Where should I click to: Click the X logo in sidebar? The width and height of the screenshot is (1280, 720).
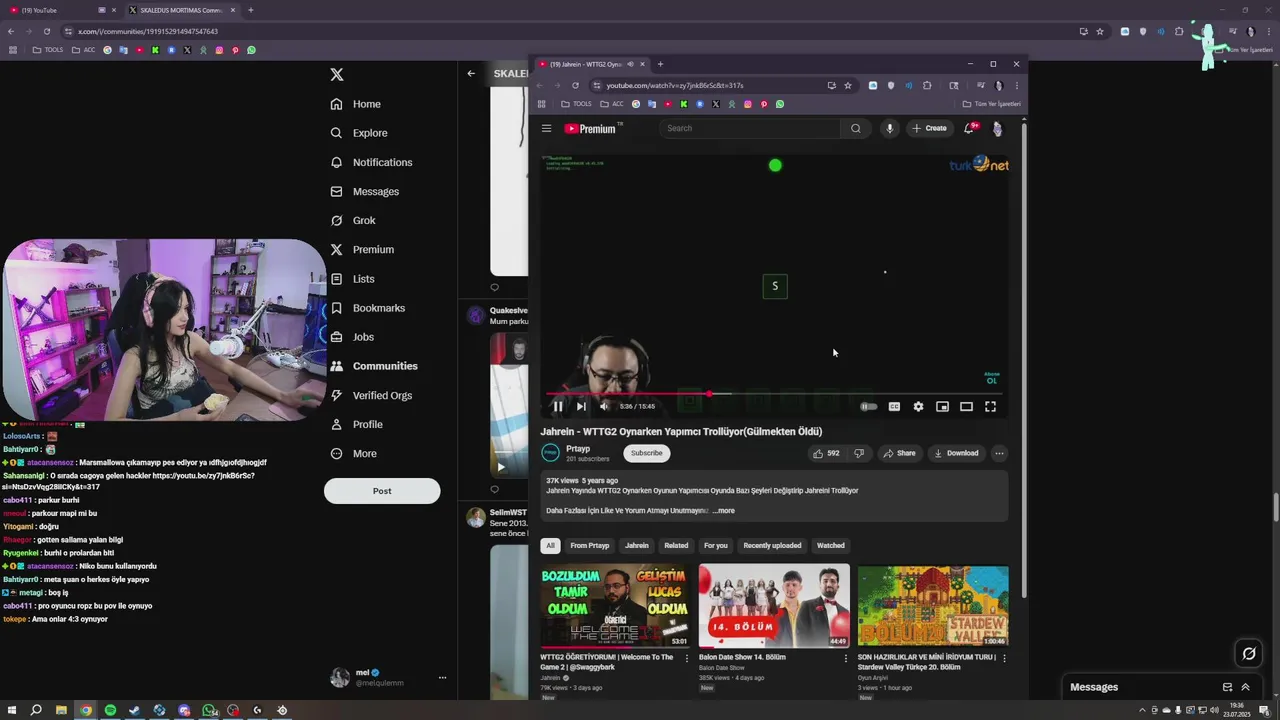(x=337, y=75)
